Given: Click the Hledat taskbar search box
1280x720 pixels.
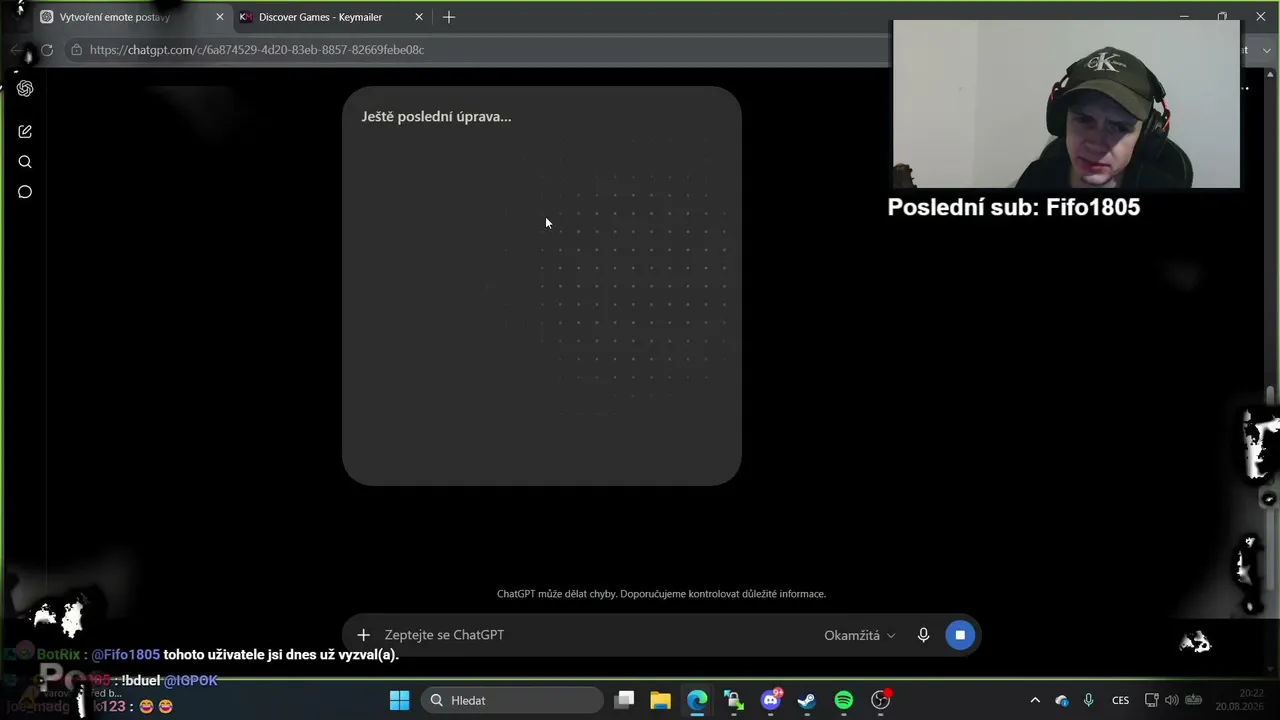Looking at the screenshot, I should pyautogui.click(x=512, y=700).
